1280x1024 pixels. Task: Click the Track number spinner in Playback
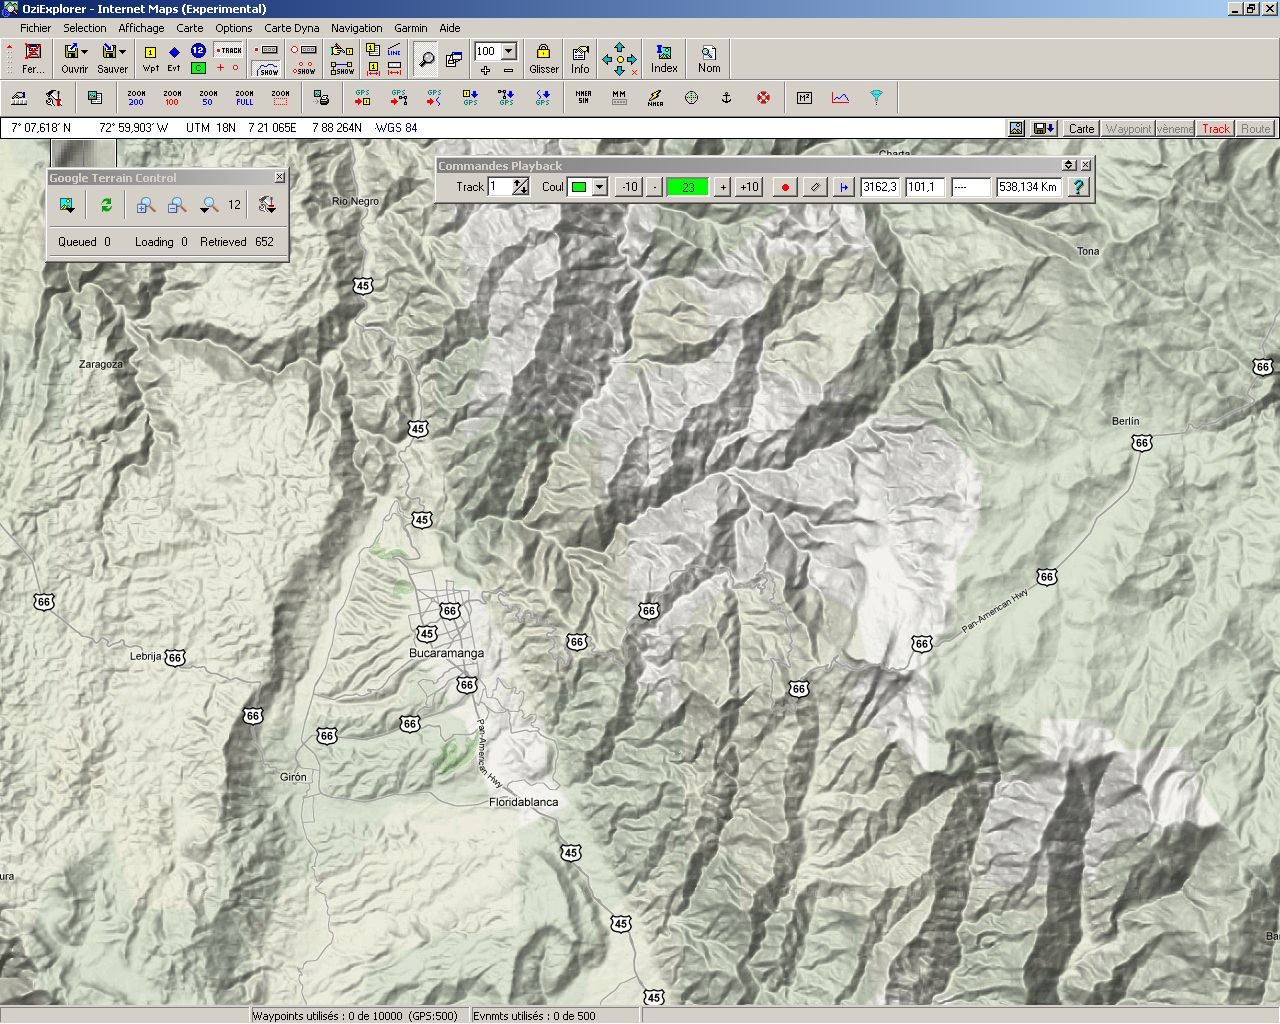coord(520,187)
